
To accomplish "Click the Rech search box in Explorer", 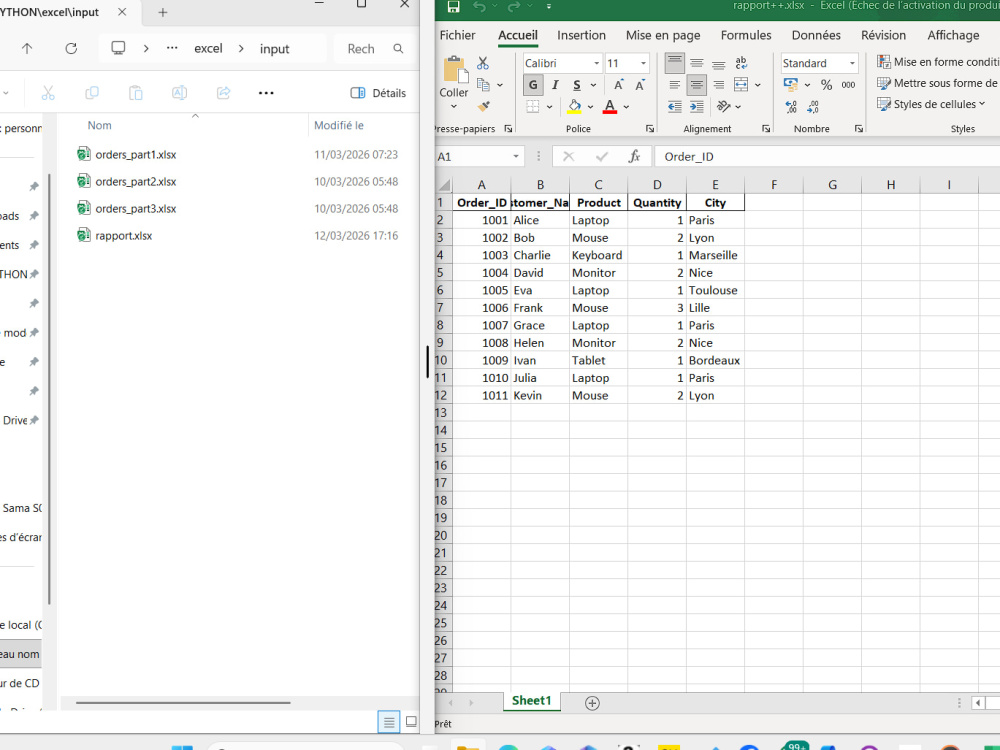I will point(374,48).
